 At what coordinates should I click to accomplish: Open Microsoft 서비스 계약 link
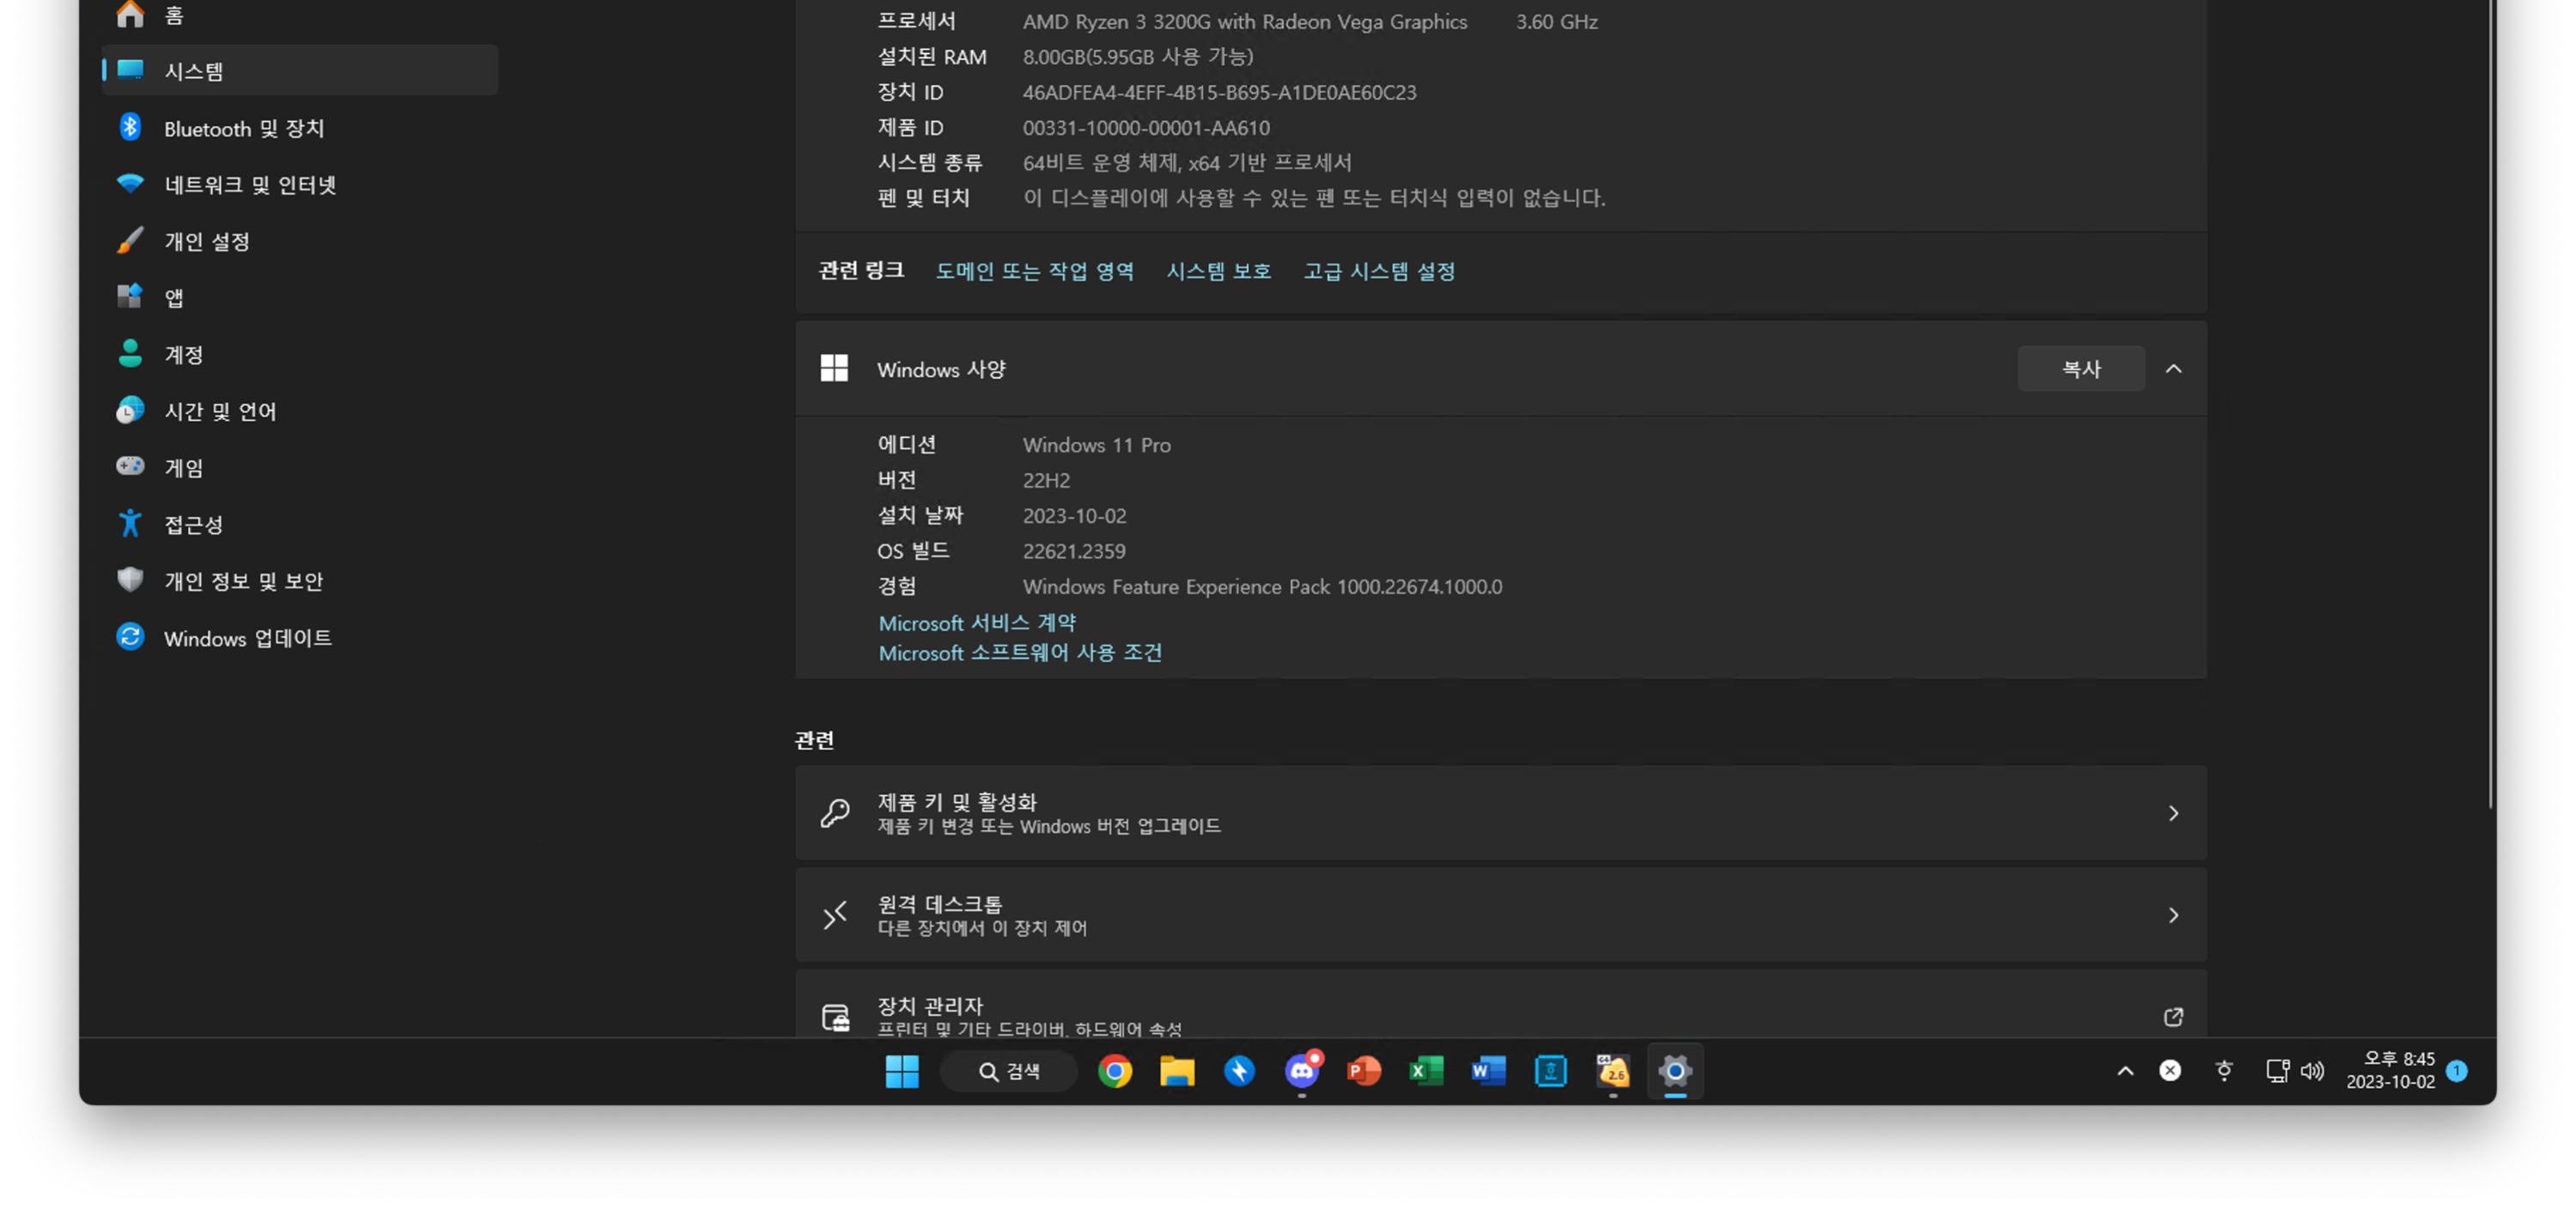977,622
